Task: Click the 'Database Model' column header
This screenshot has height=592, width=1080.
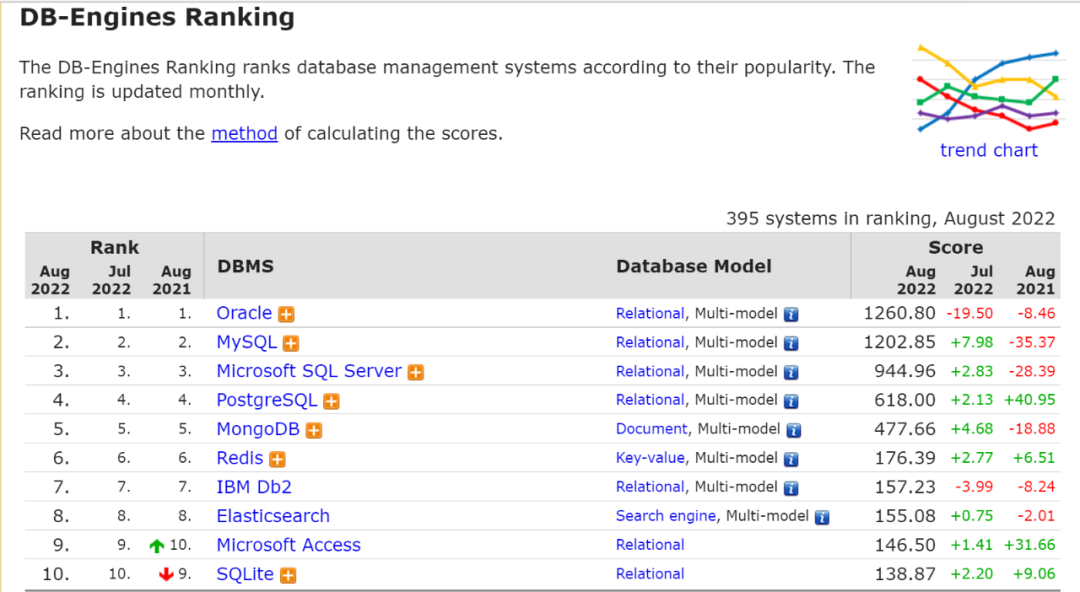Action: [694, 266]
